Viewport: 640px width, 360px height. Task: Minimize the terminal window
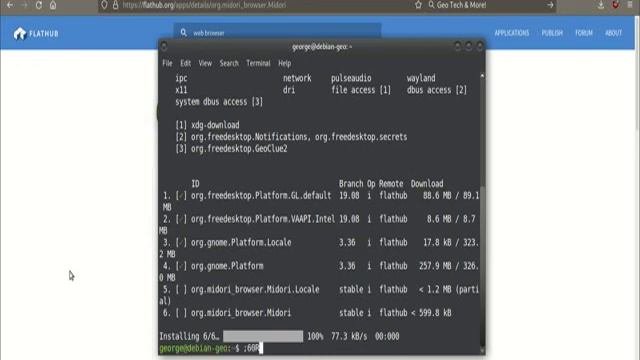coord(458,47)
